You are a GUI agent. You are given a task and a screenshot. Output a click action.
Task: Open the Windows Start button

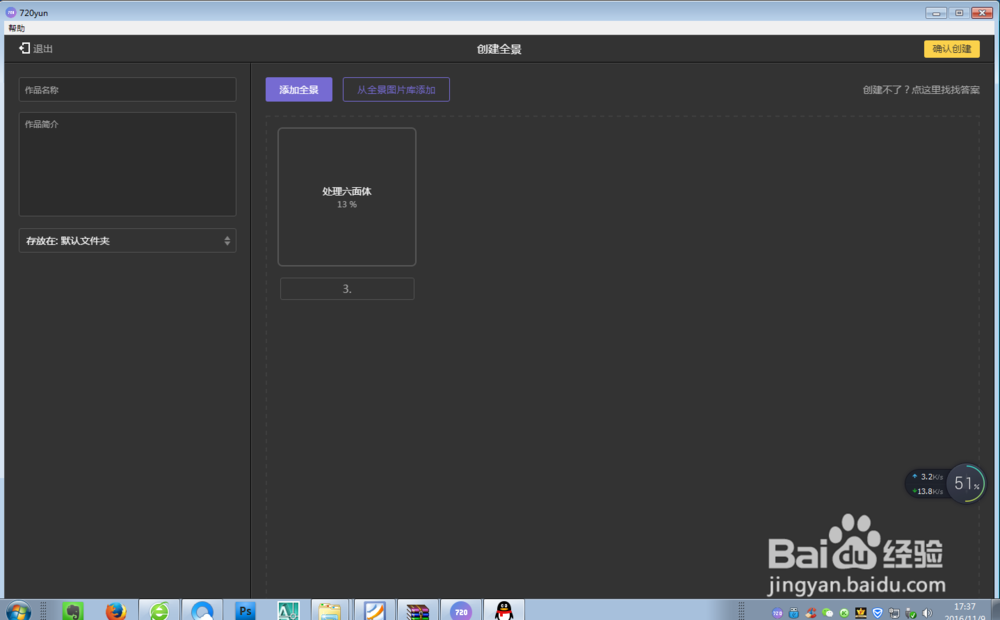(18, 611)
